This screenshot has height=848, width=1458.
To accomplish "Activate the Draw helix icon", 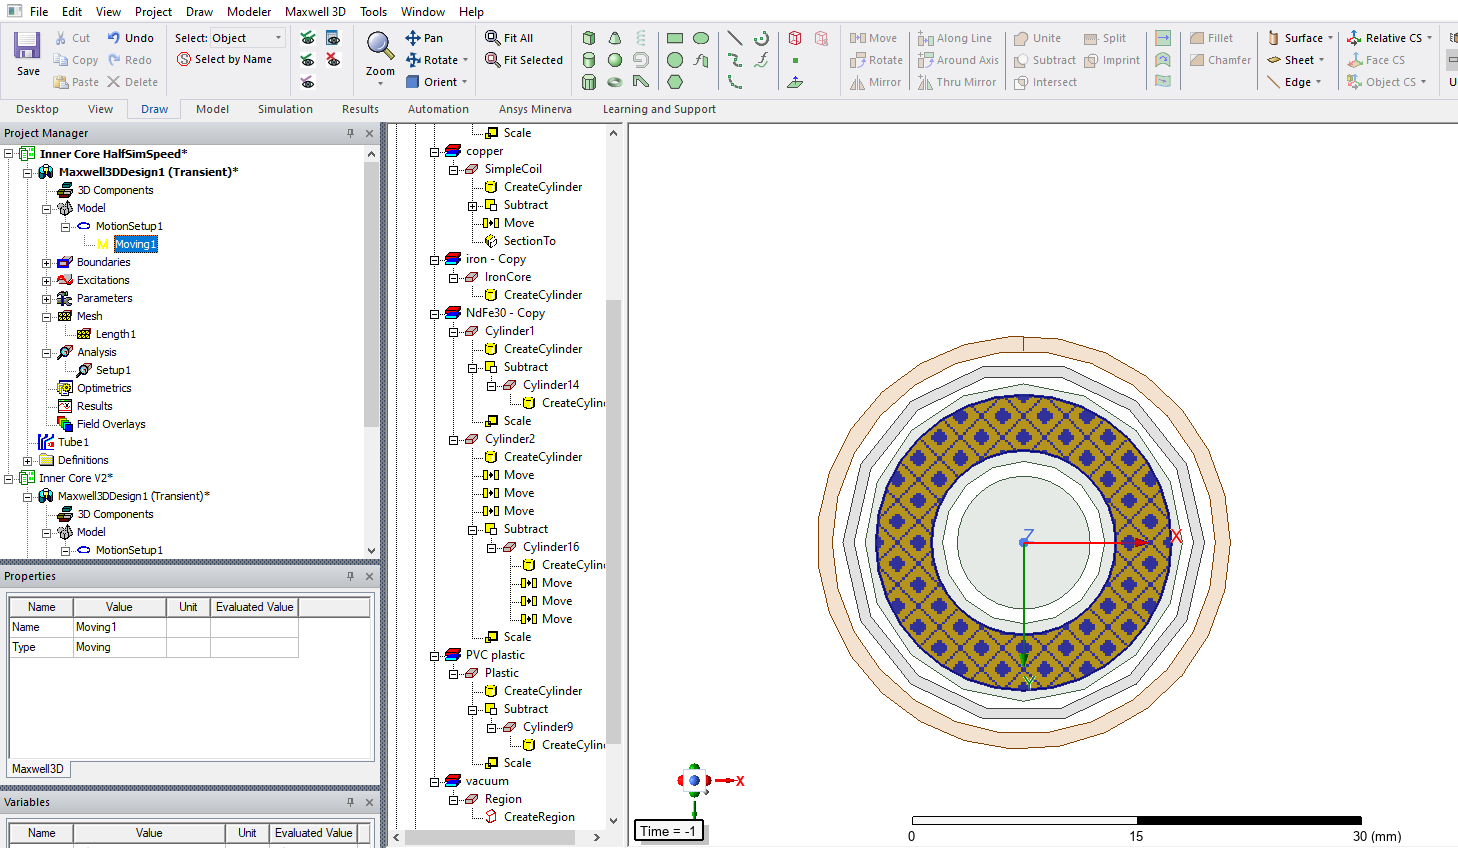I will [x=641, y=38].
